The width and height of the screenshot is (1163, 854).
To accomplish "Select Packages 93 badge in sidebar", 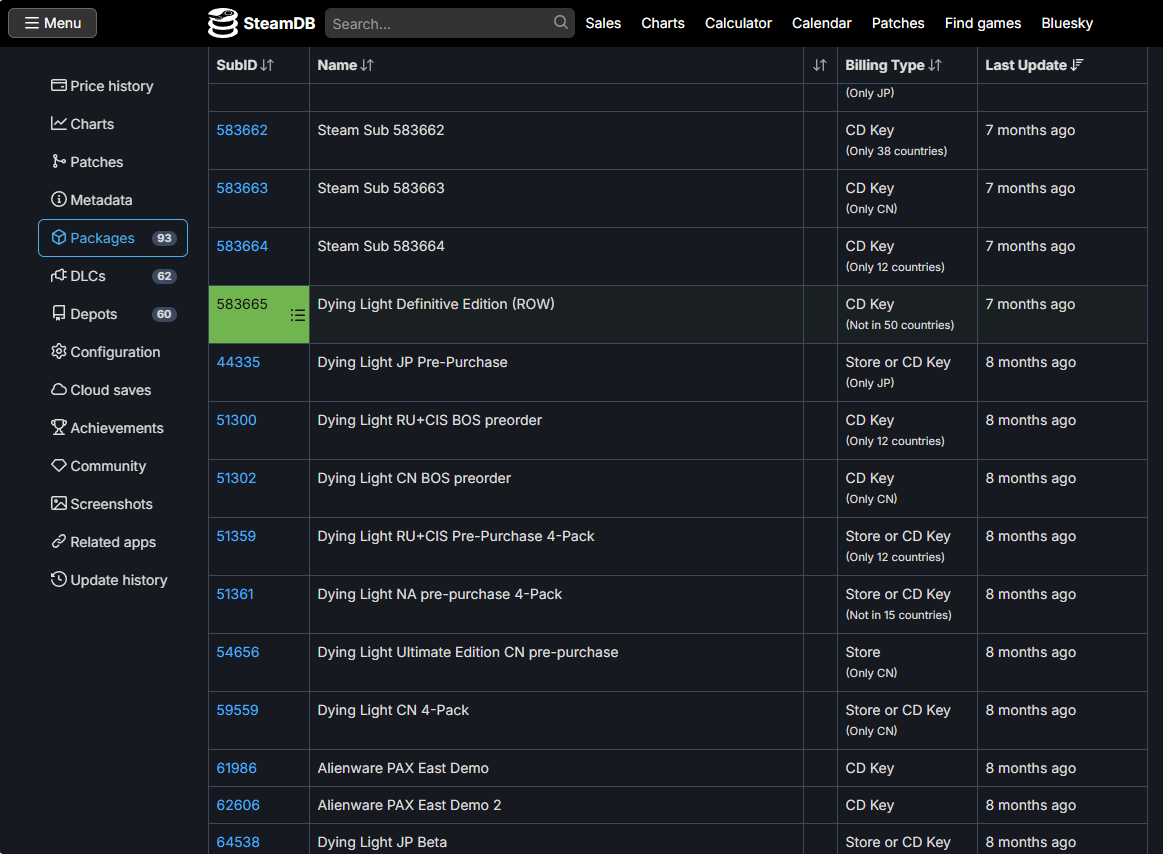I will (x=164, y=238).
